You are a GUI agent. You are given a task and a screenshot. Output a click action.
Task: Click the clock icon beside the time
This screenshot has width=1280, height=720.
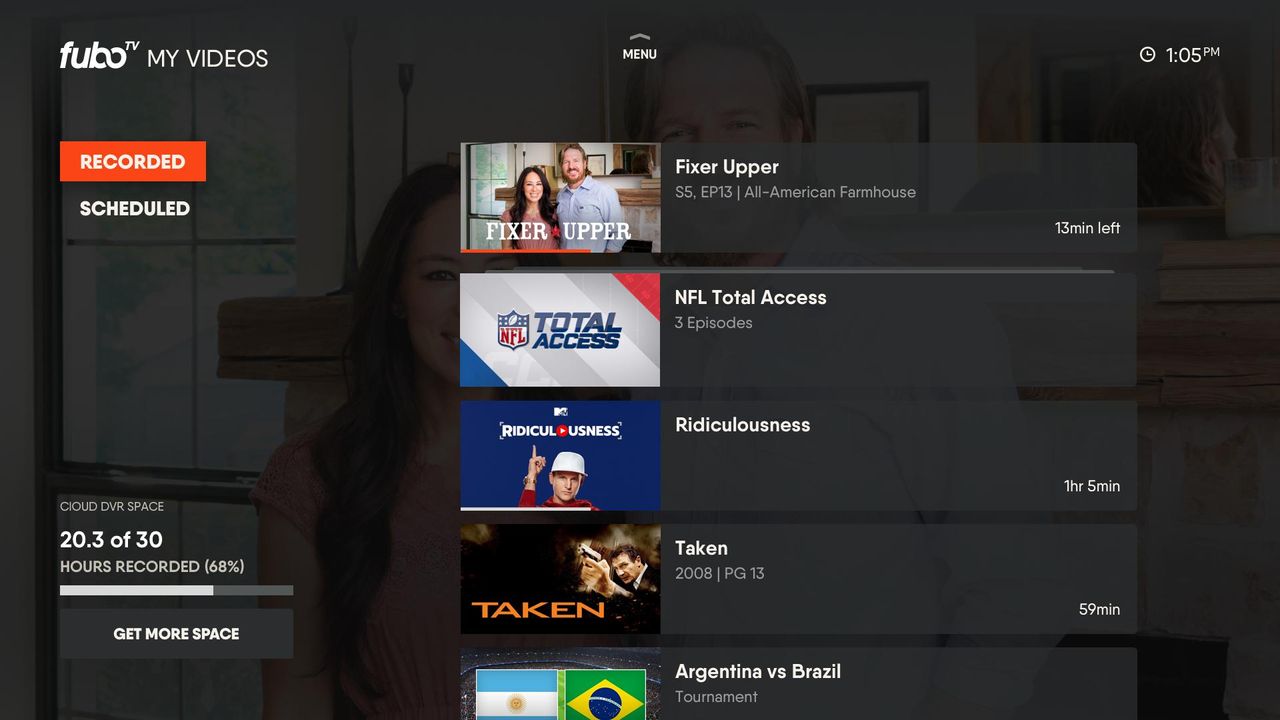tap(1147, 55)
